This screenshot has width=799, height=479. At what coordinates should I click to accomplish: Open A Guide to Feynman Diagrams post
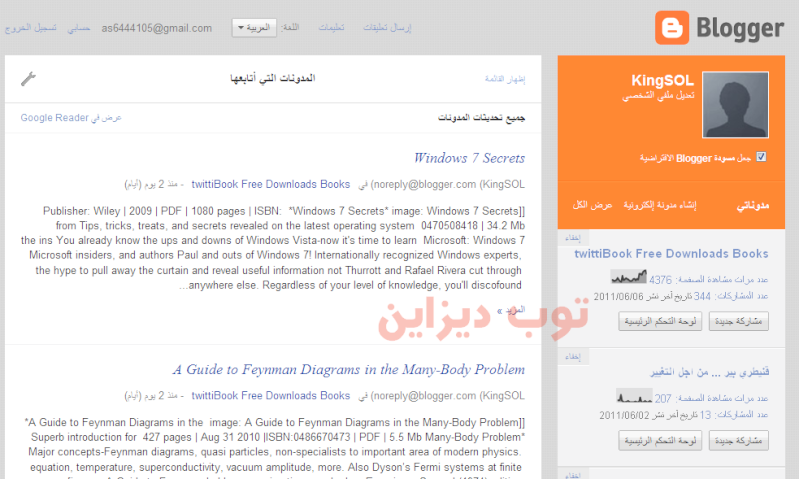pyautogui.click(x=349, y=369)
